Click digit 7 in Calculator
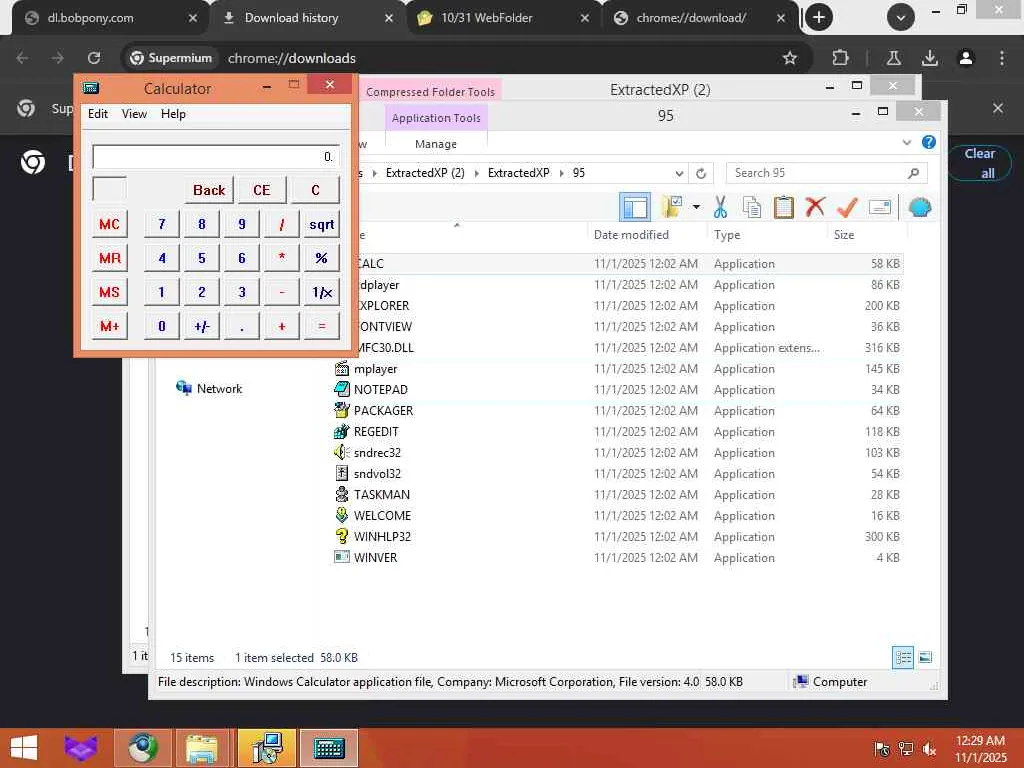This screenshot has width=1024, height=768. 161,224
